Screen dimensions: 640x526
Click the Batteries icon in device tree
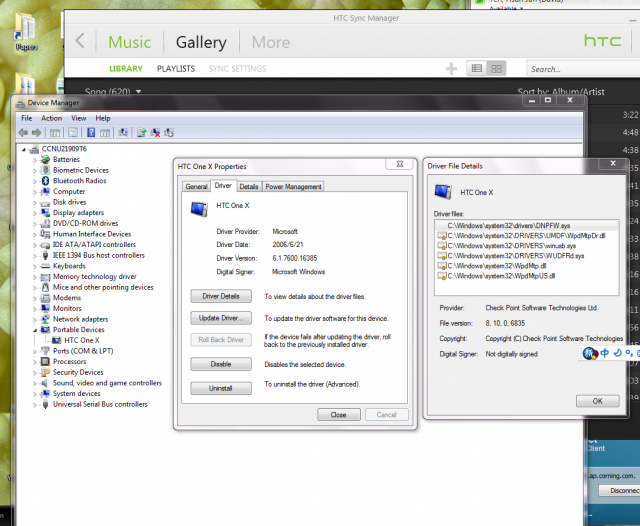pos(46,160)
